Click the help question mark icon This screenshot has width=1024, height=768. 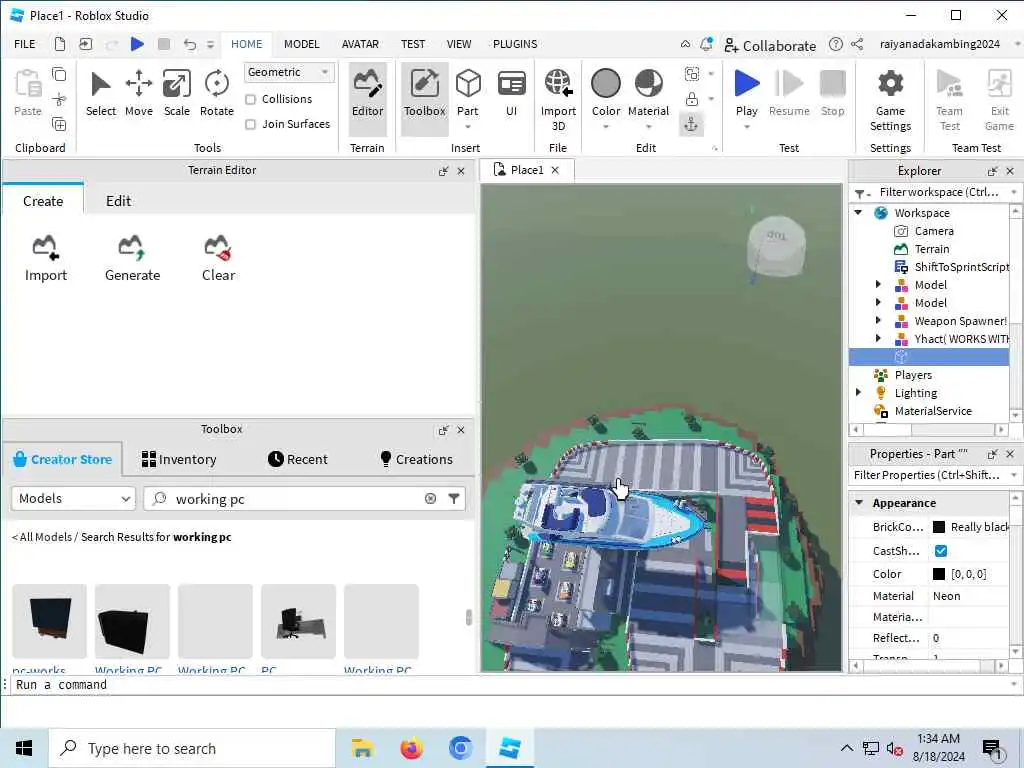[835, 44]
